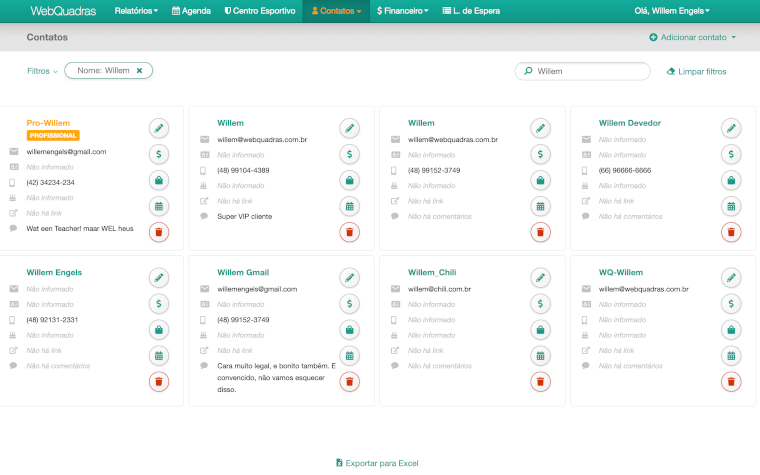
Task: Expand the Filtros dropdown
Action: pyautogui.click(x=42, y=71)
